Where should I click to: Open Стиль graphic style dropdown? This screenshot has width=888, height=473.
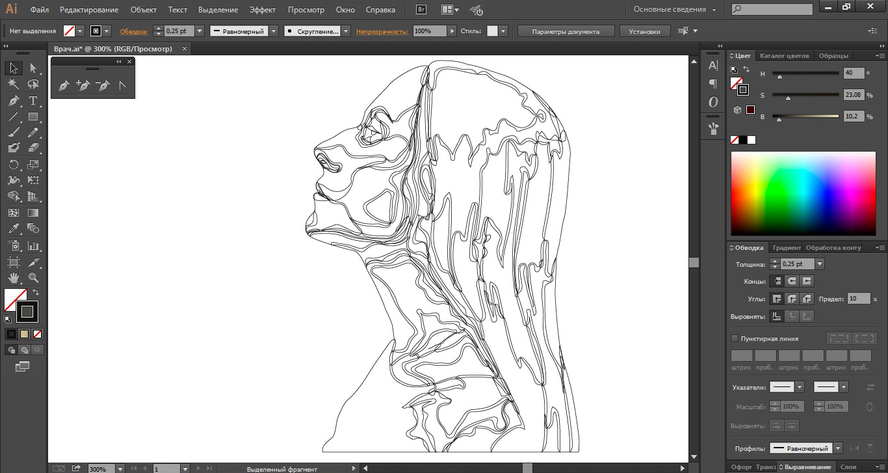click(x=503, y=31)
